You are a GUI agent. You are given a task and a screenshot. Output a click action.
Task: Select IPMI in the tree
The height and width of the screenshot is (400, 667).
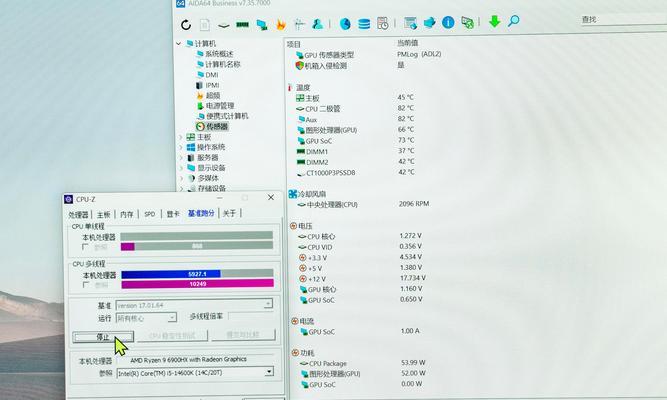(213, 85)
